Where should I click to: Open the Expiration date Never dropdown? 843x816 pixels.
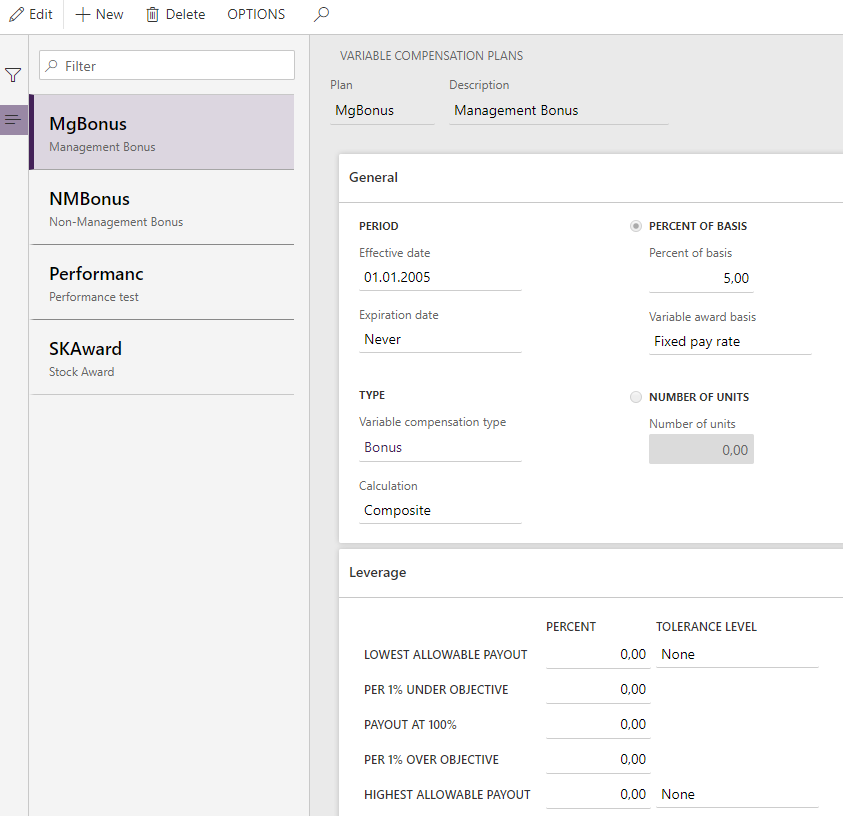pyautogui.click(x=440, y=339)
